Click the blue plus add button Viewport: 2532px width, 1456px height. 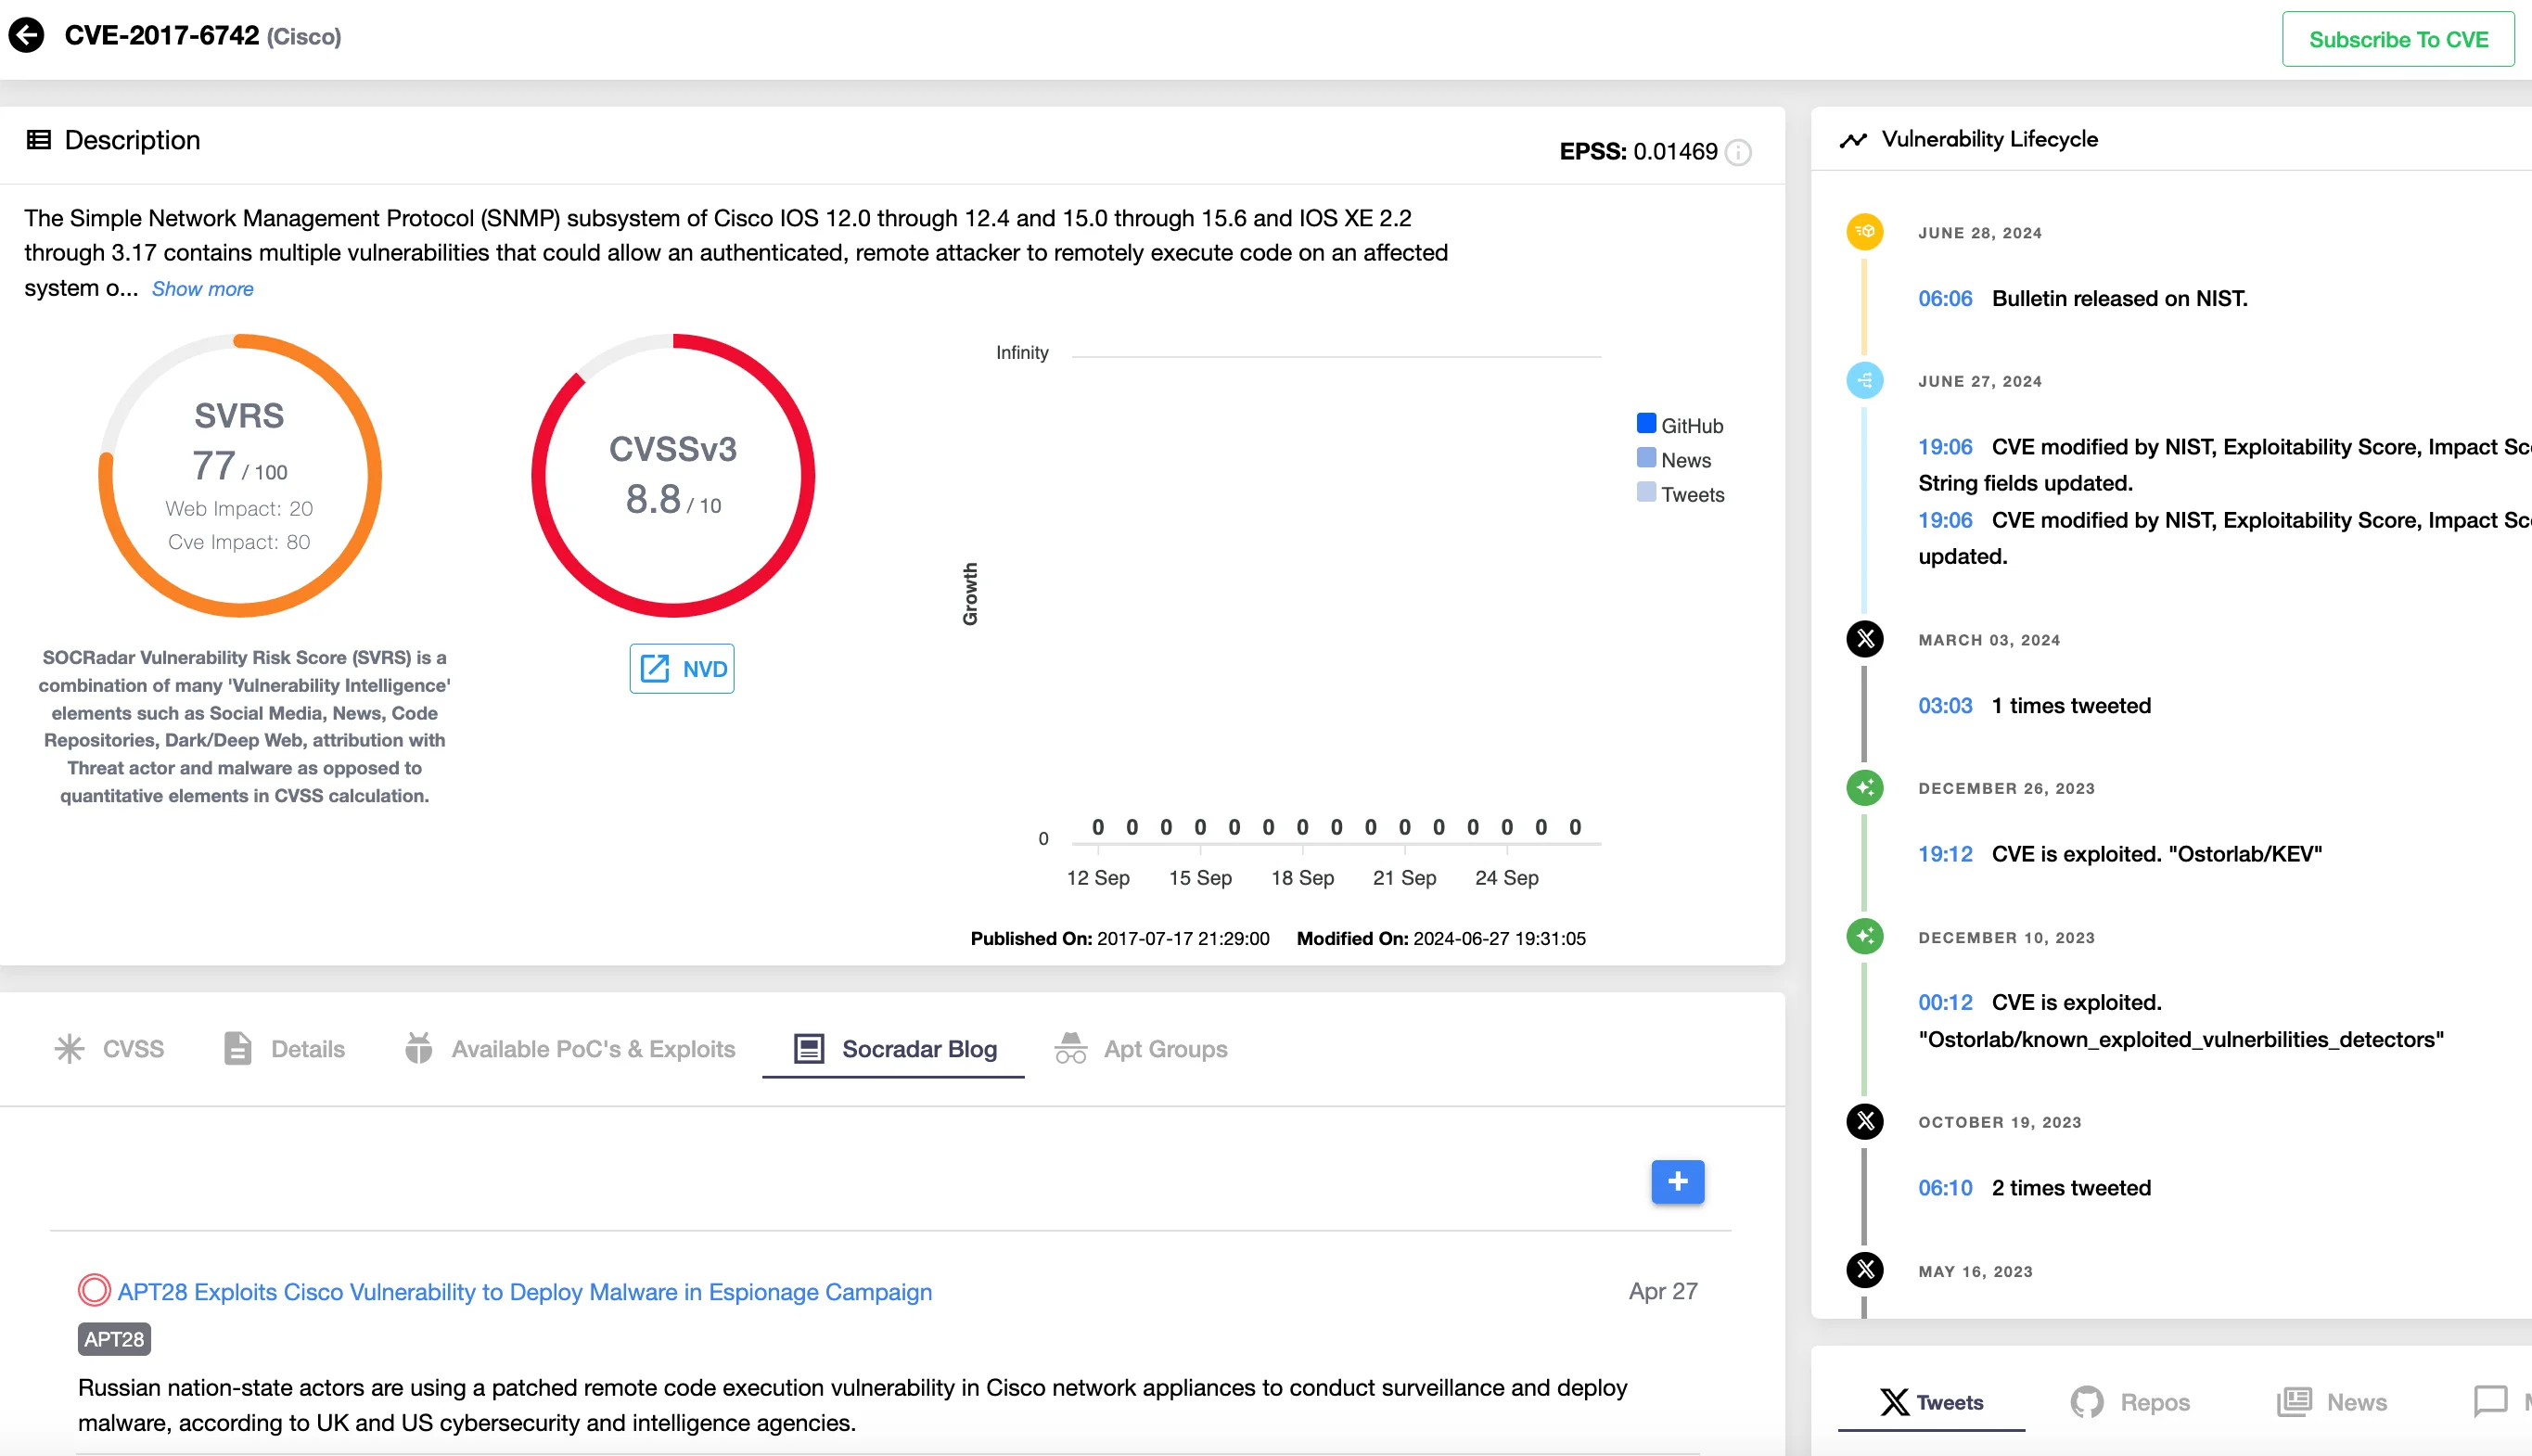[x=1678, y=1182]
